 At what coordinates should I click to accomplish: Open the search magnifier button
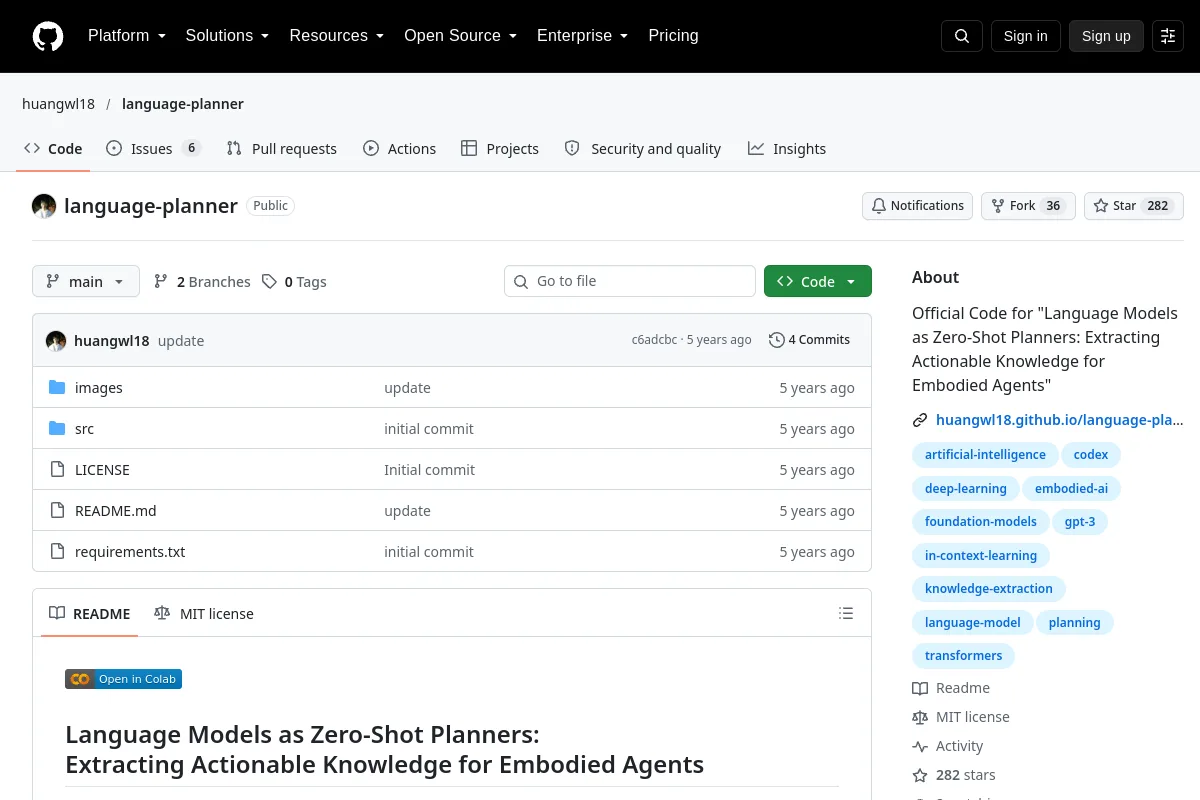962,36
